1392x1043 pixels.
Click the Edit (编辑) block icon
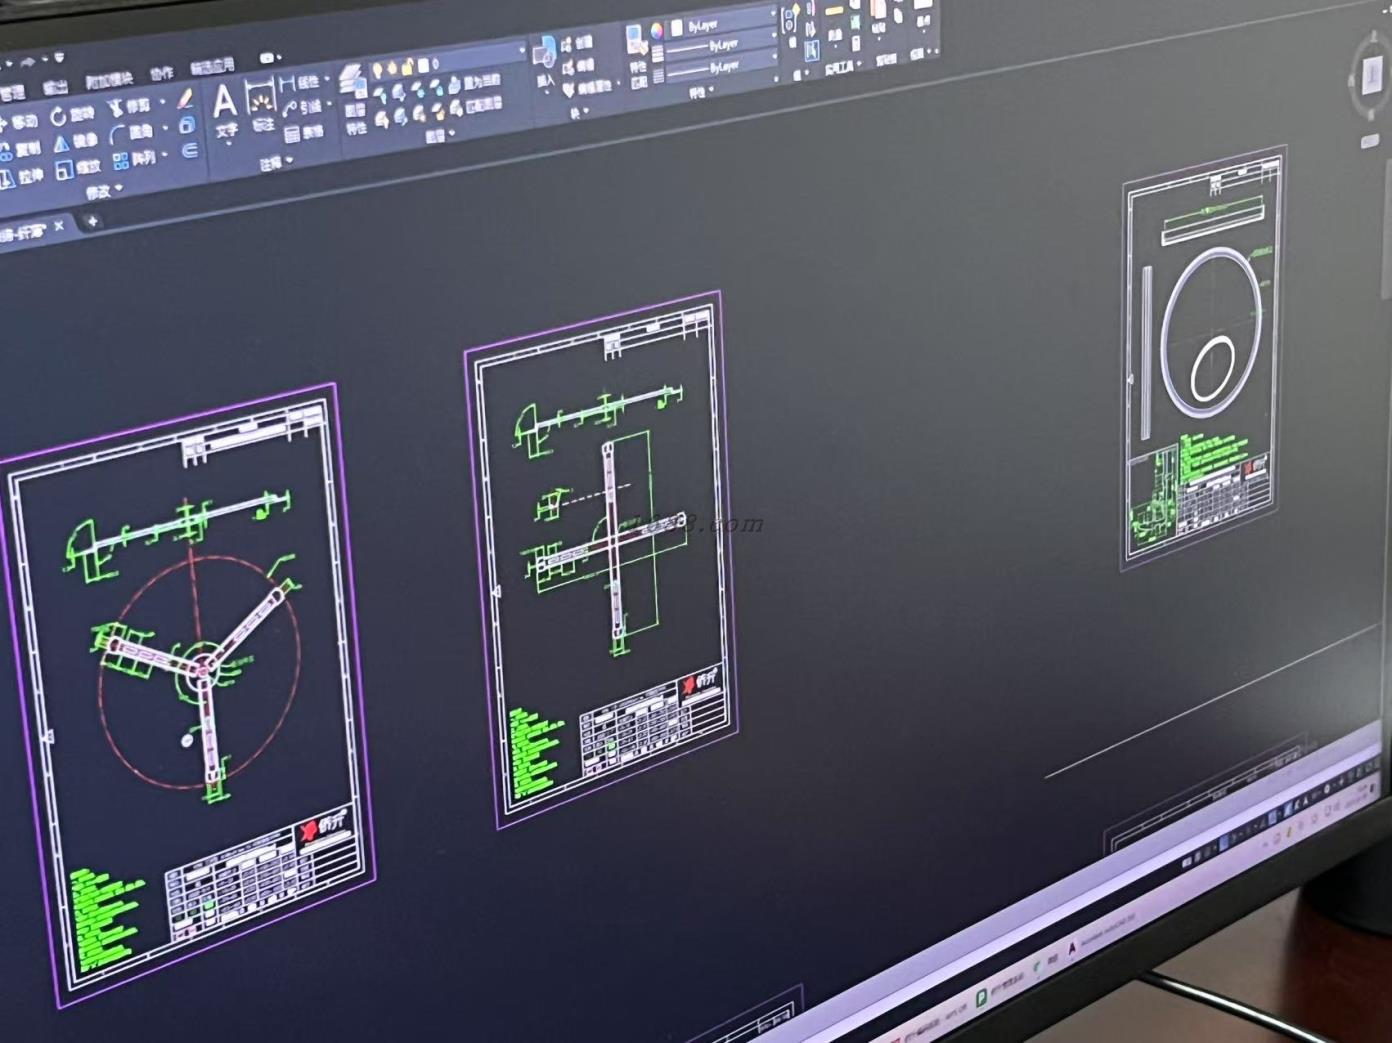point(578,66)
